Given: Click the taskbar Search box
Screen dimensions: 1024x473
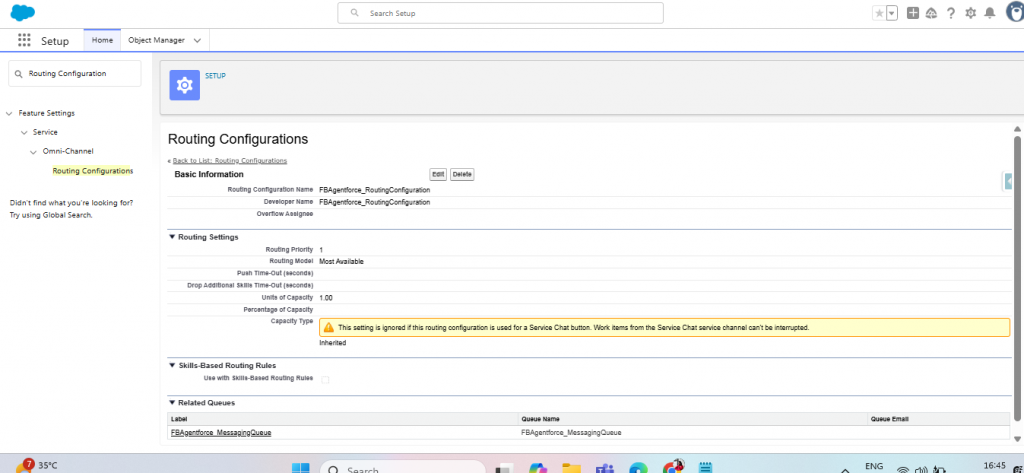Looking at the screenshot, I should click(x=402, y=468).
